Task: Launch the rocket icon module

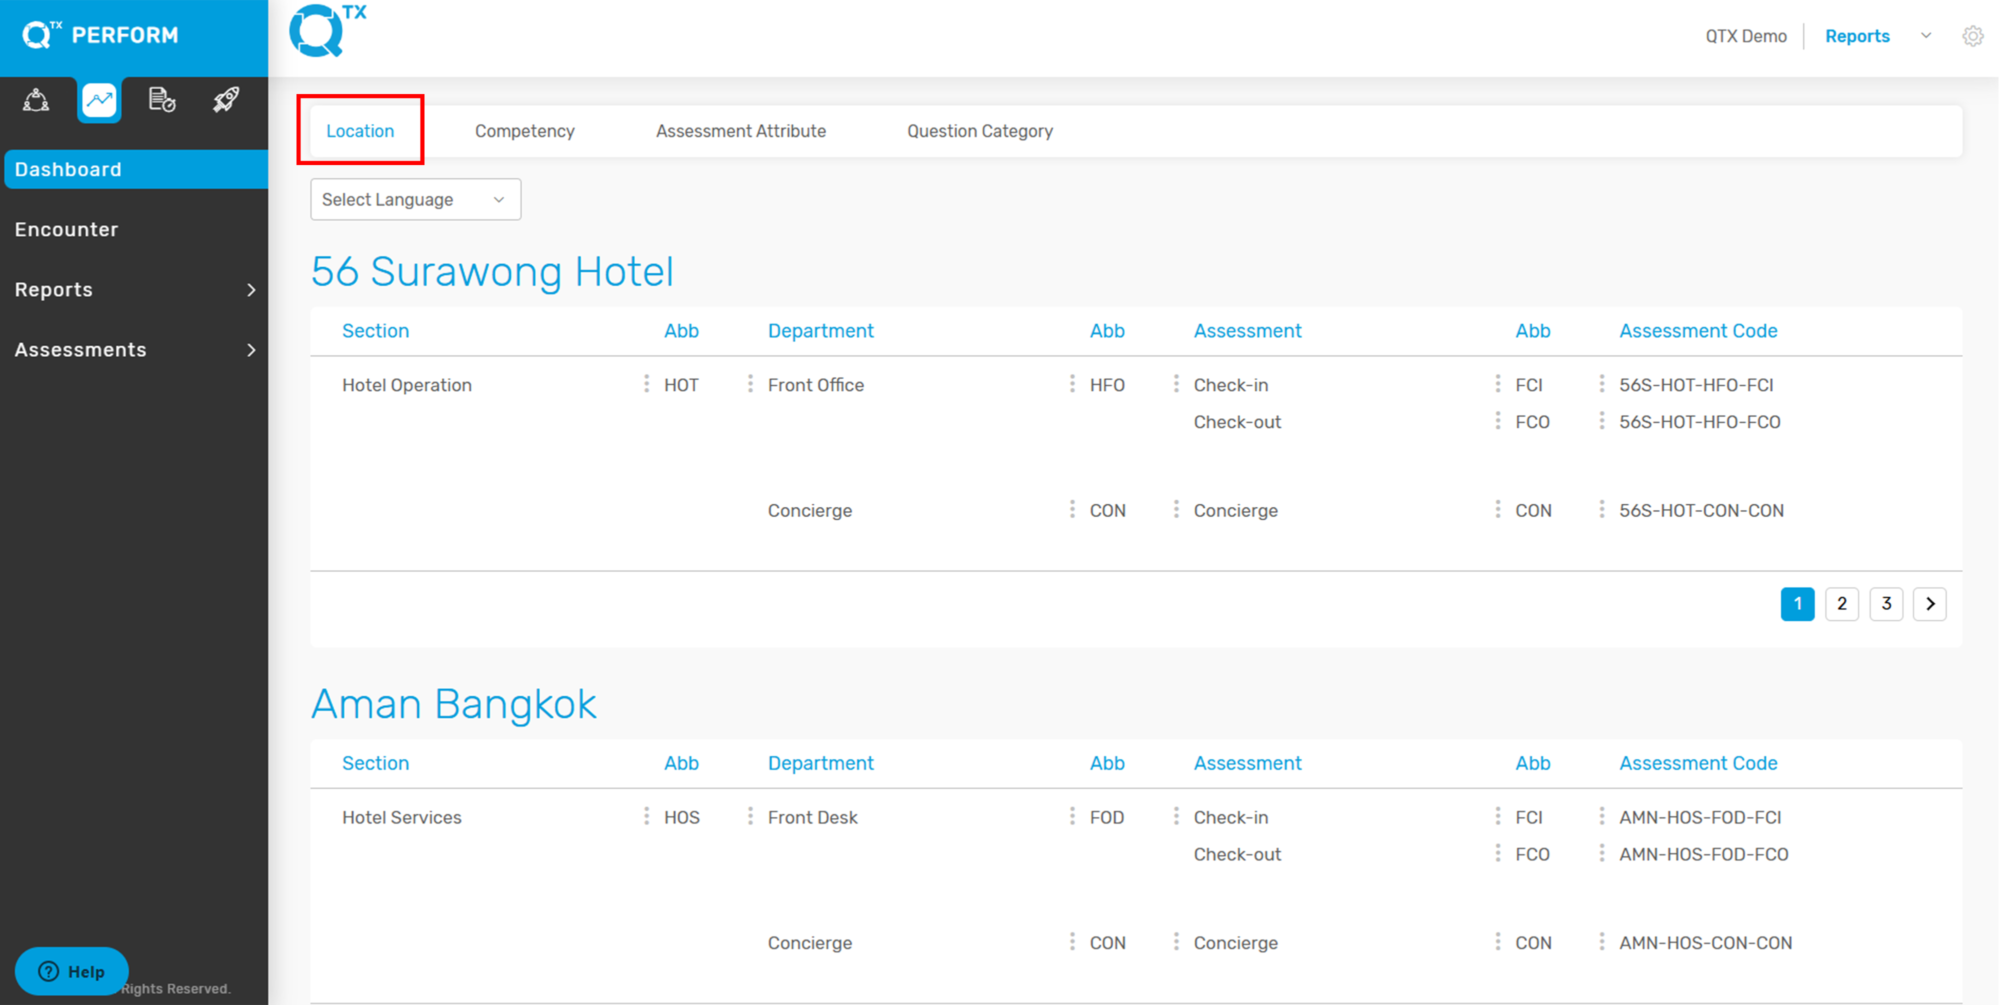Action: pos(226,100)
